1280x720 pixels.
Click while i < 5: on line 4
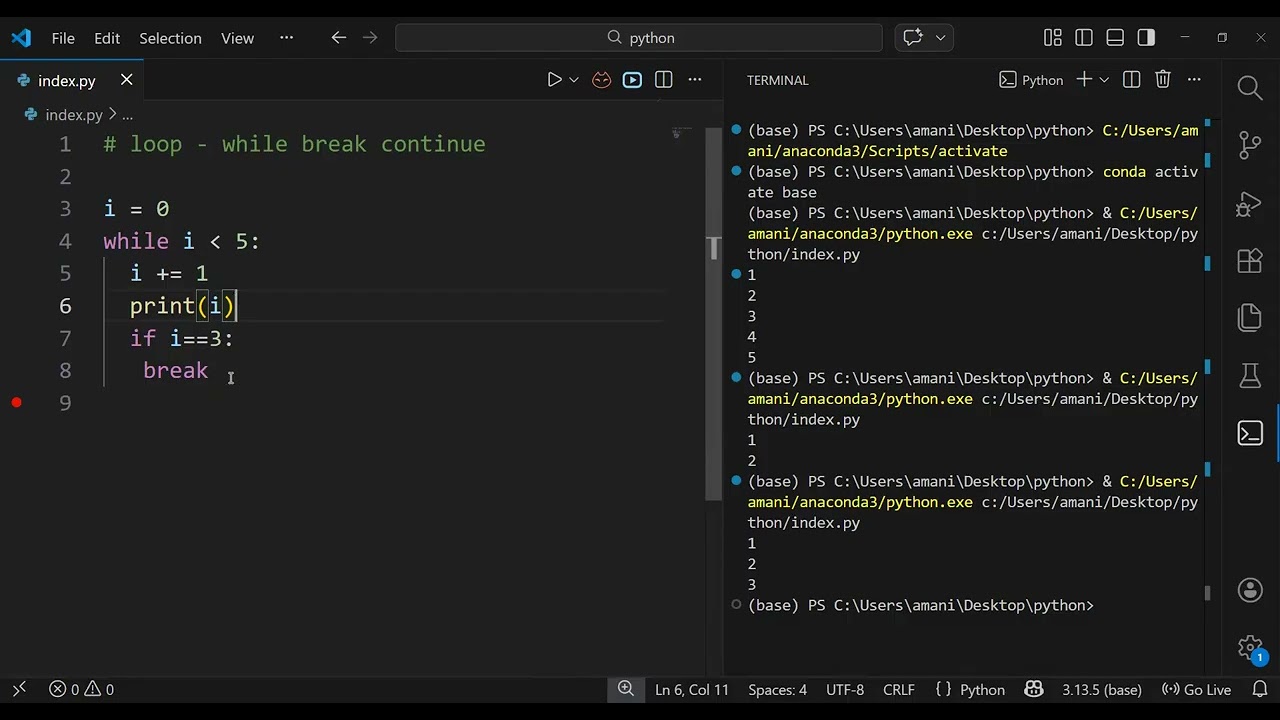[x=181, y=241]
